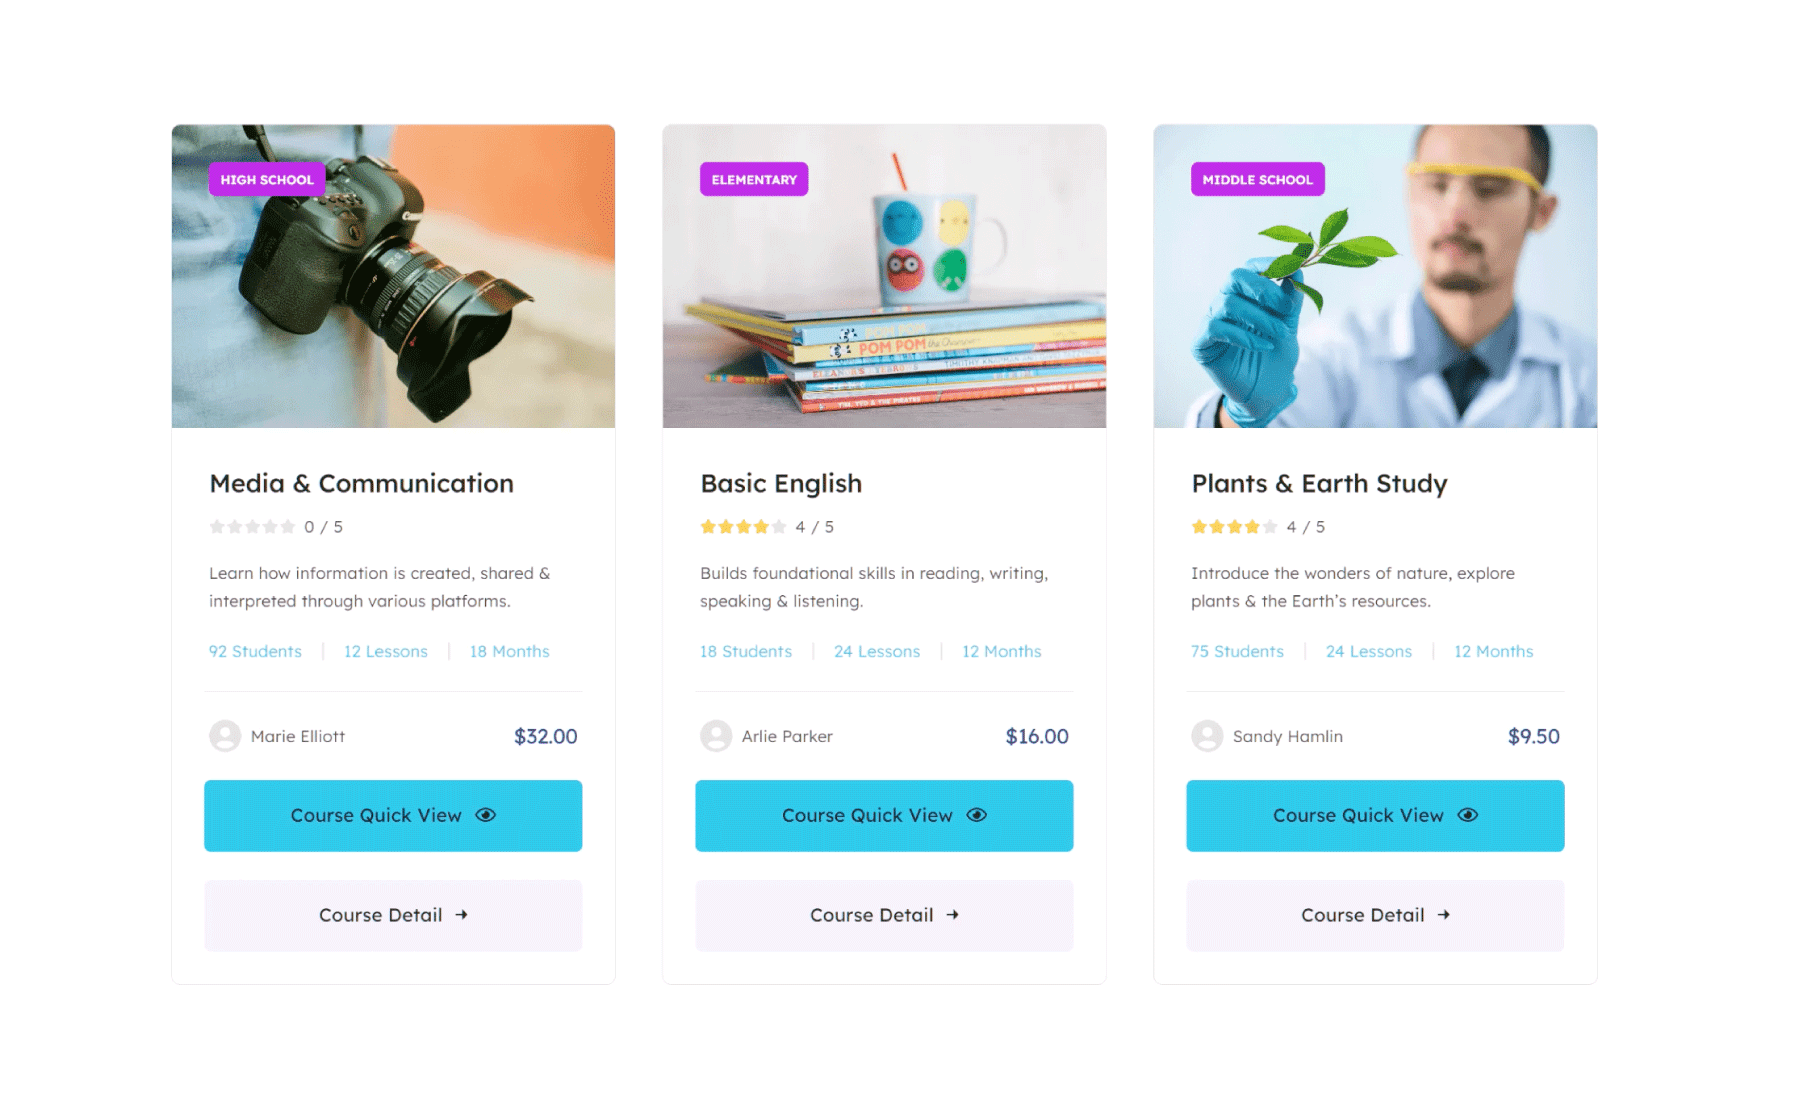Screen dimensions: 1800x1100
Task: Open the Basic English course title
Action: click(x=781, y=484)
